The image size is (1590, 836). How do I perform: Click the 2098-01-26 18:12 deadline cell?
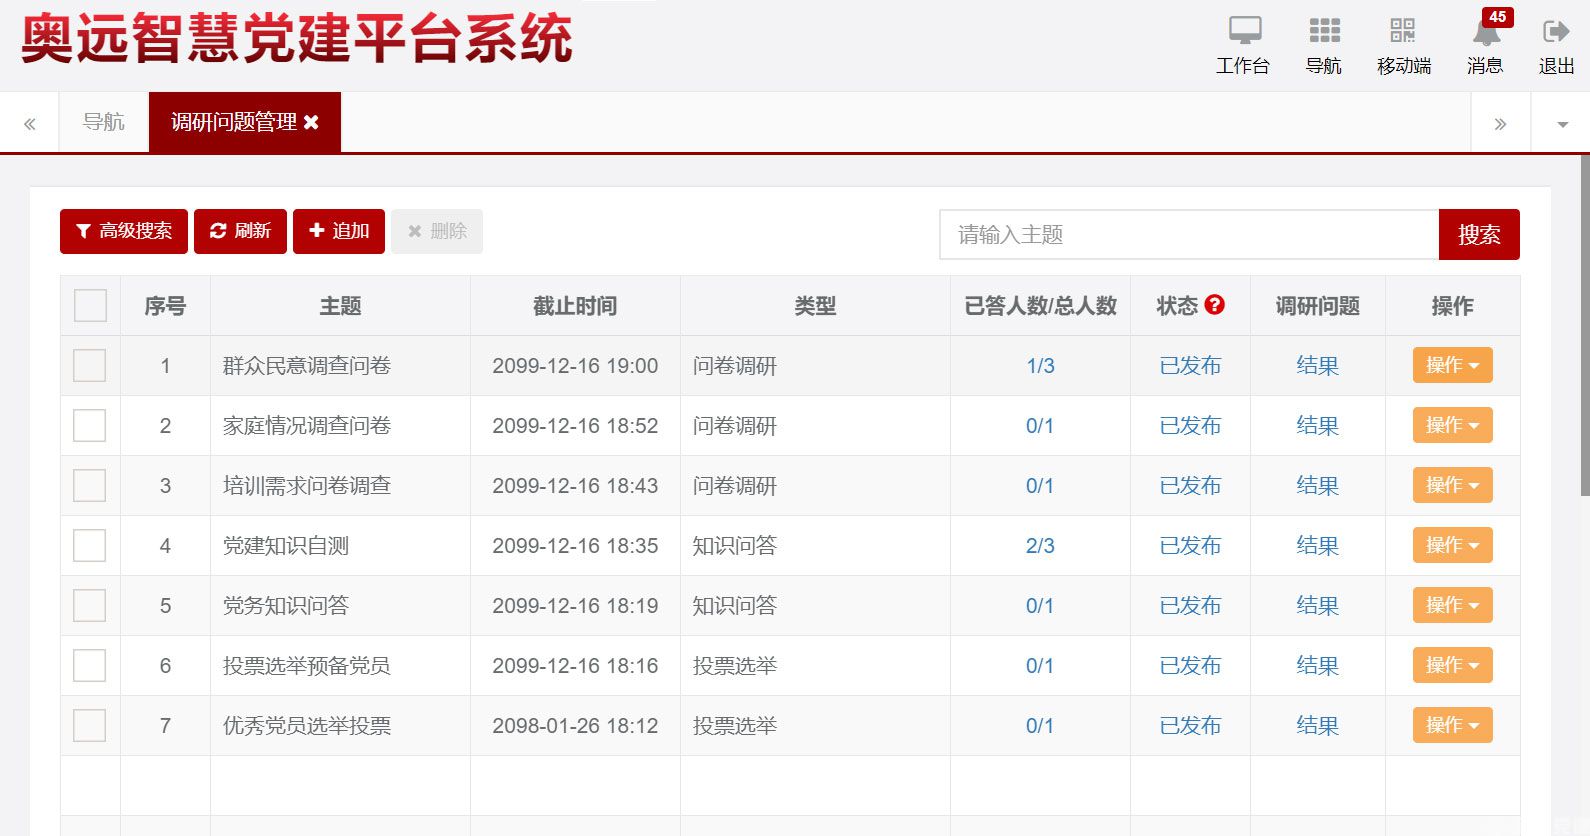click(575, 725)
